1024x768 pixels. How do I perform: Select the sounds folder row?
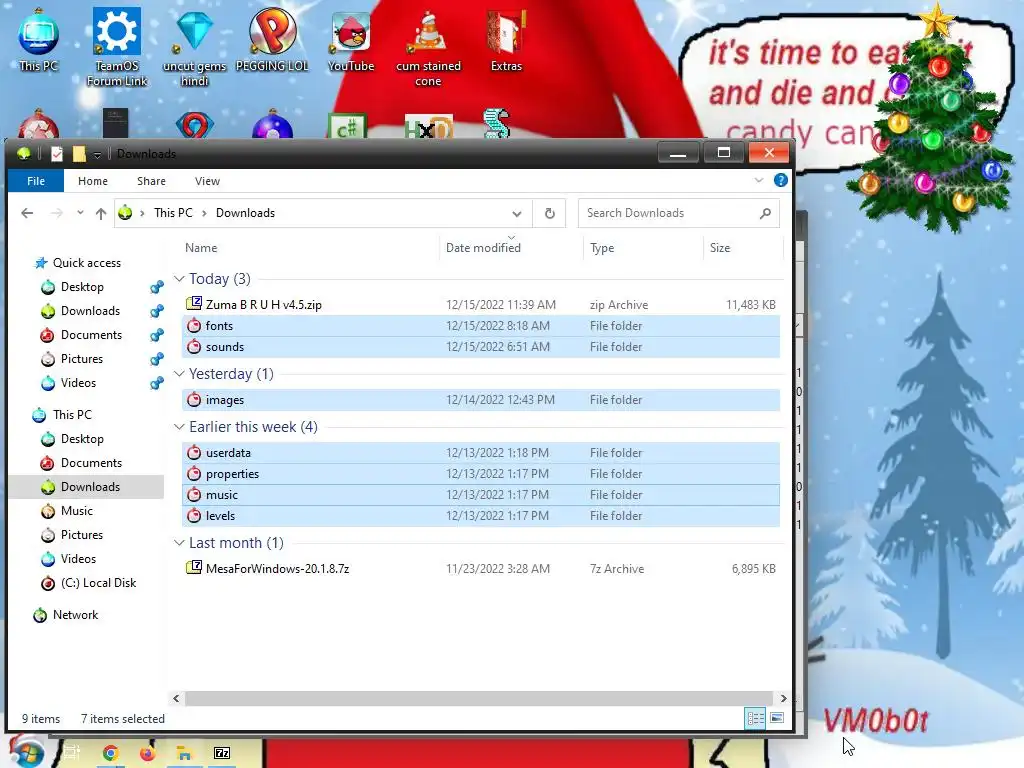[x=481, y=347]
